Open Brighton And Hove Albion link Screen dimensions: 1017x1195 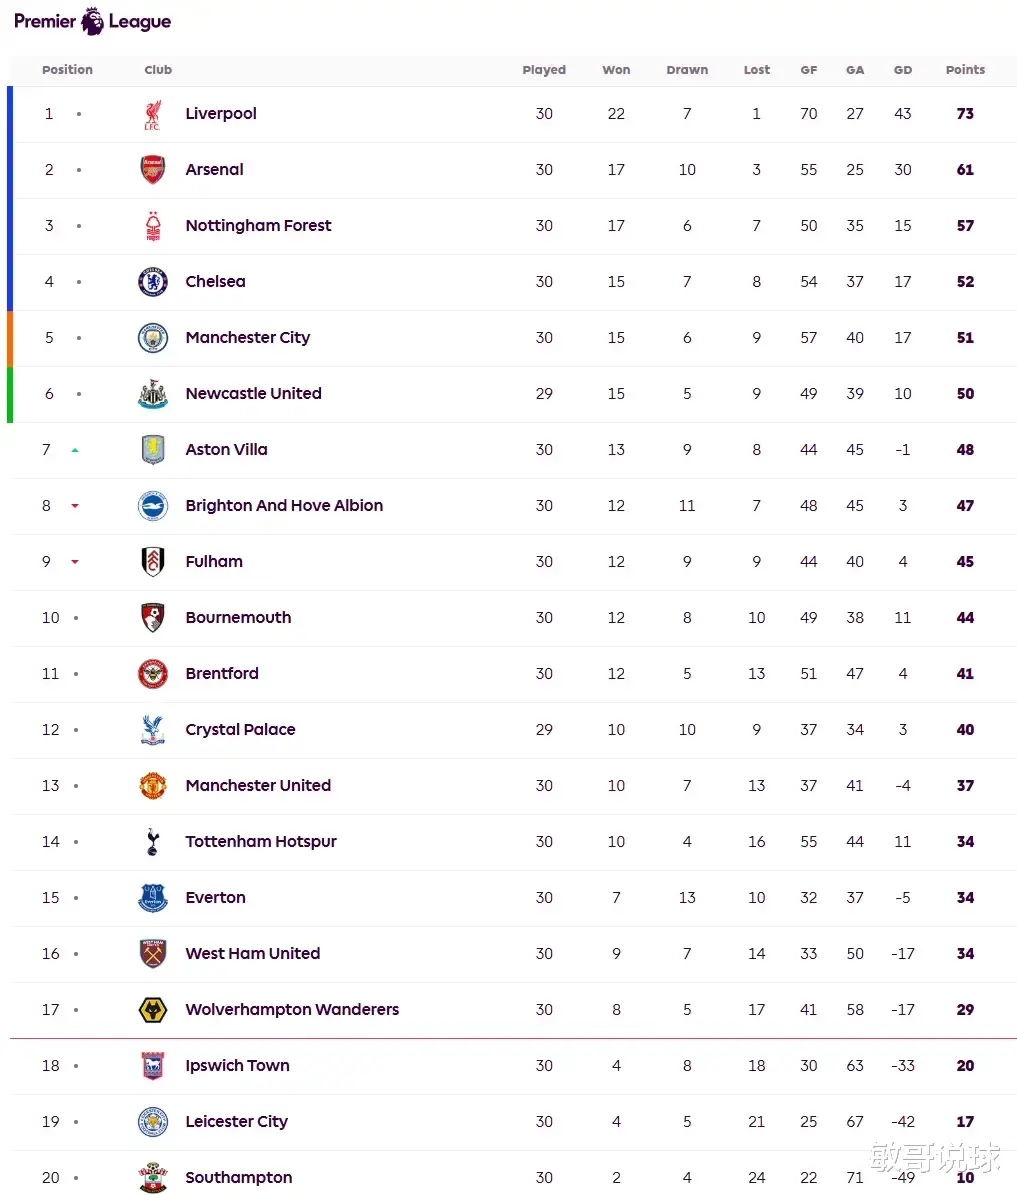pos(284,506)
